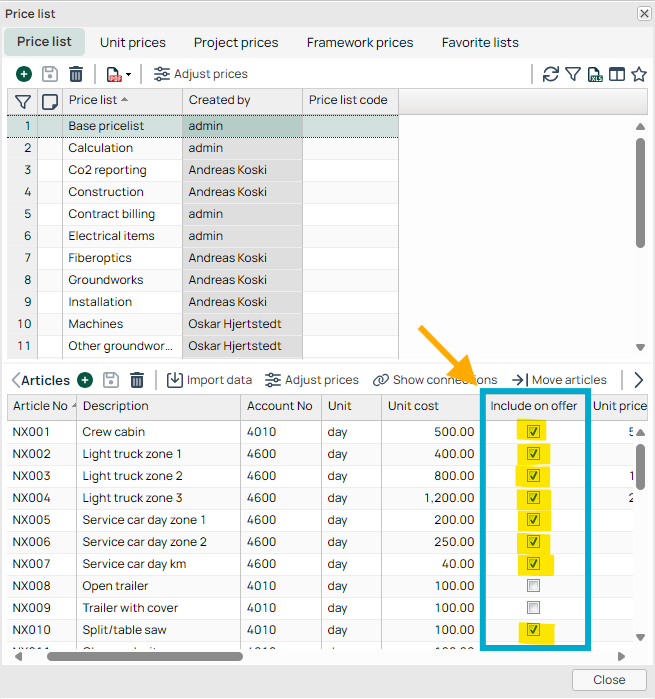Save price list with top floppy disk icon

[x=50, y=74]
